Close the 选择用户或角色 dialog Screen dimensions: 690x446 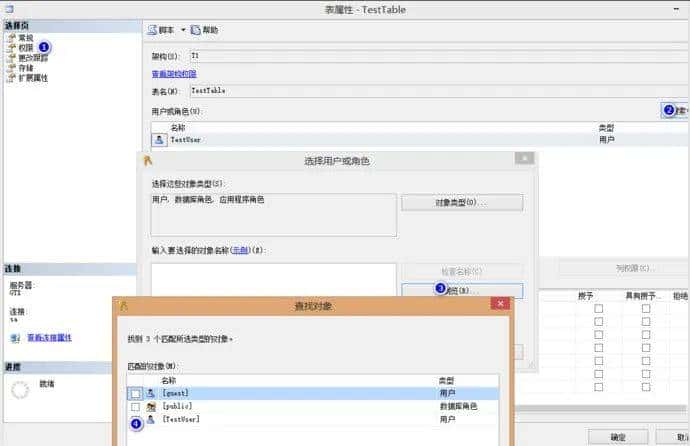point(525,158)
